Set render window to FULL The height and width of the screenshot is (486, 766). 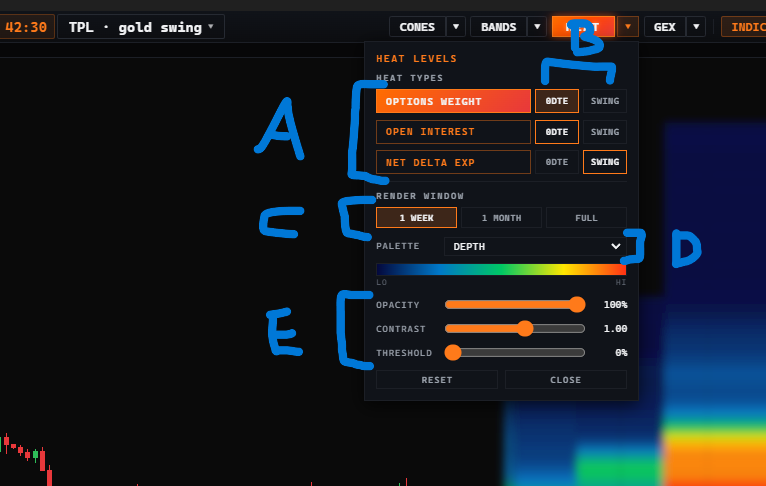(586, 218)
